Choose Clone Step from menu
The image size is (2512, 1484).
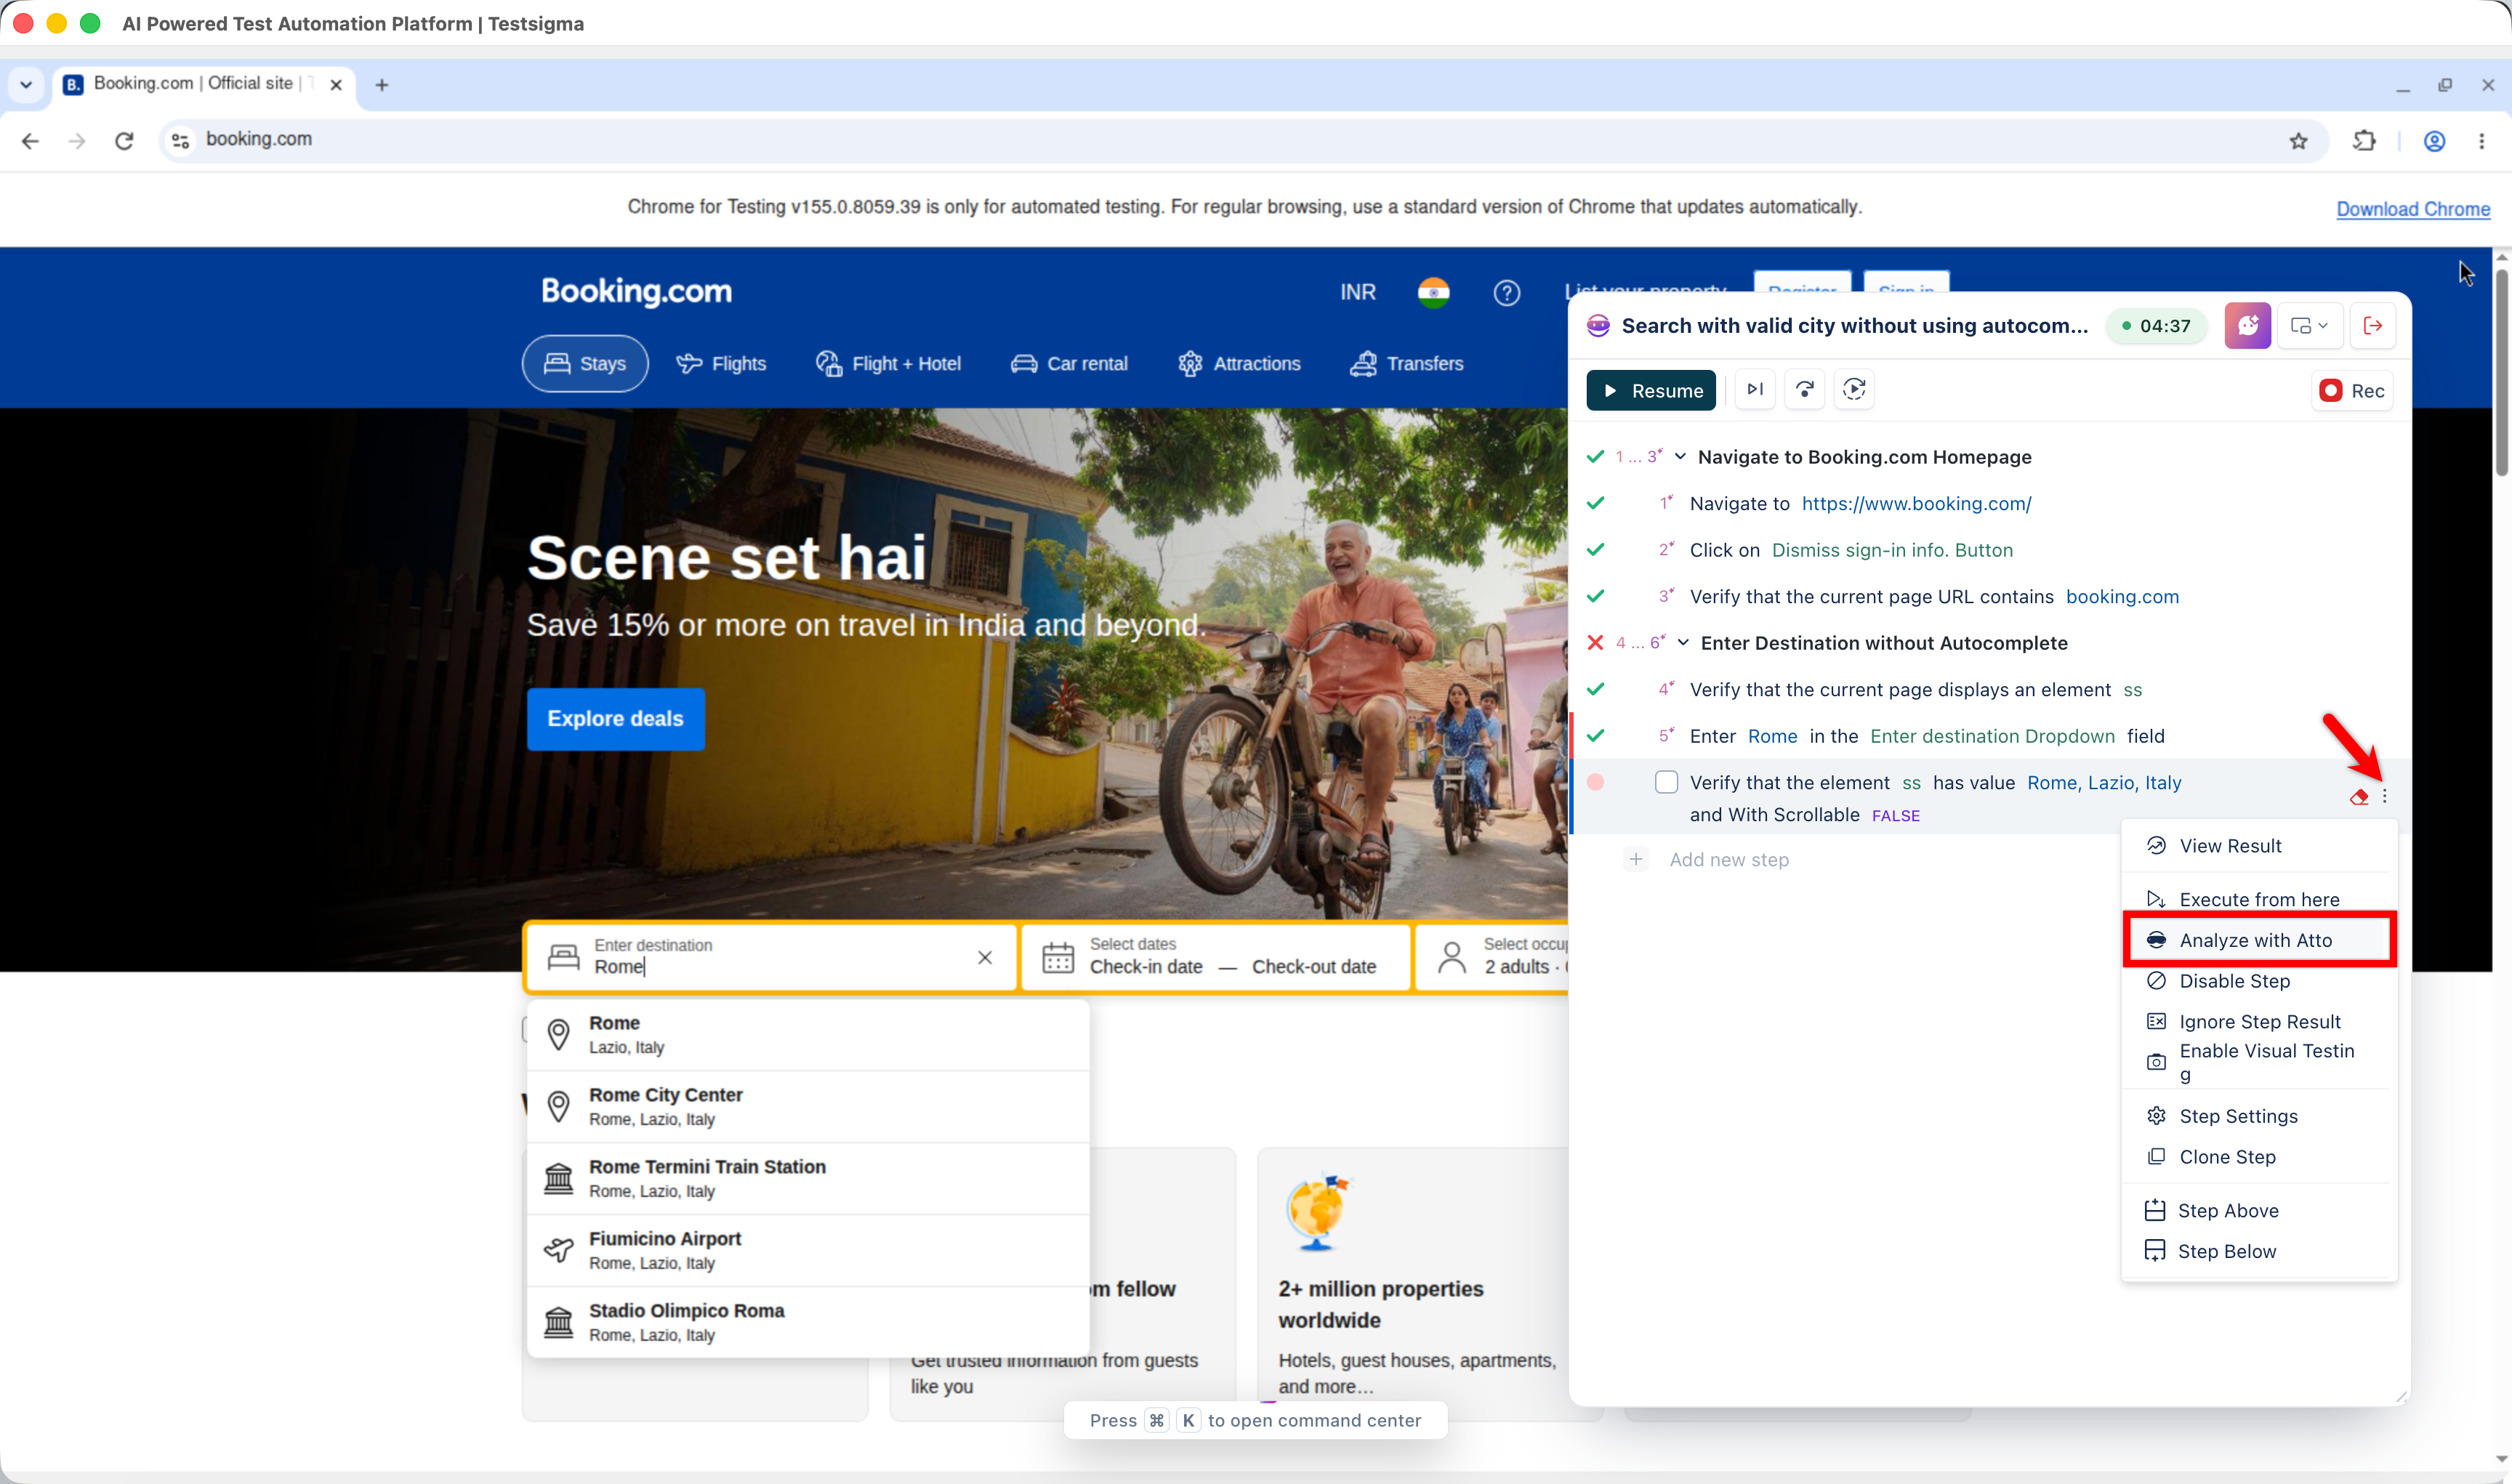pyautogui.click(x=2259, y=1157)
